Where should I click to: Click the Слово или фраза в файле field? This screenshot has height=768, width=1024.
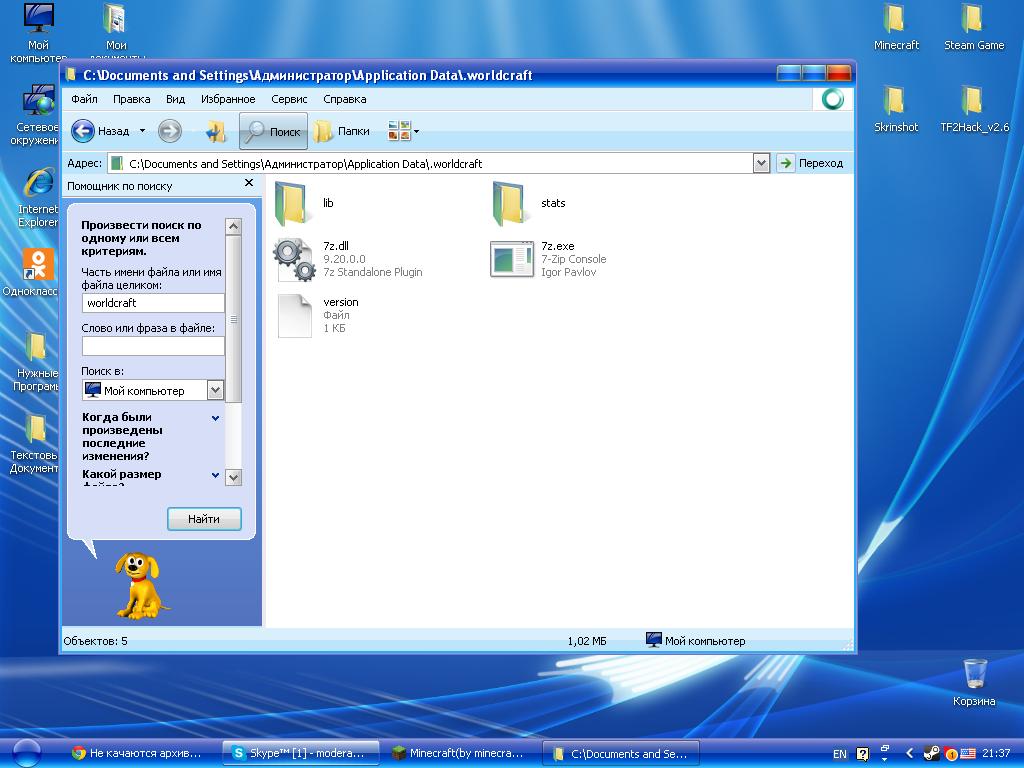tap(153, 346)
